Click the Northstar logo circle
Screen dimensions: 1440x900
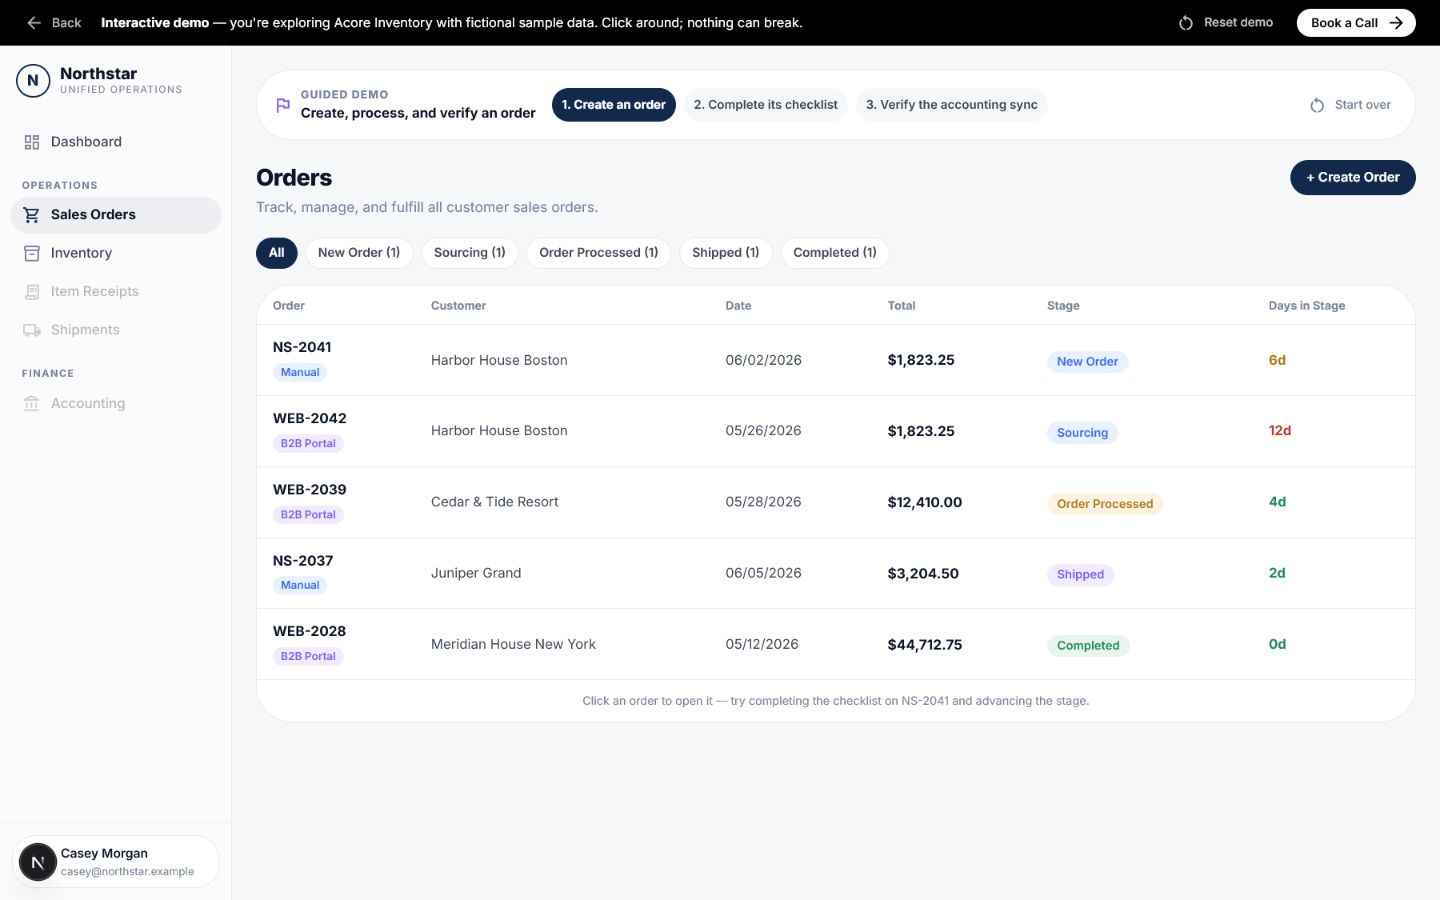(x=33, y=81)
